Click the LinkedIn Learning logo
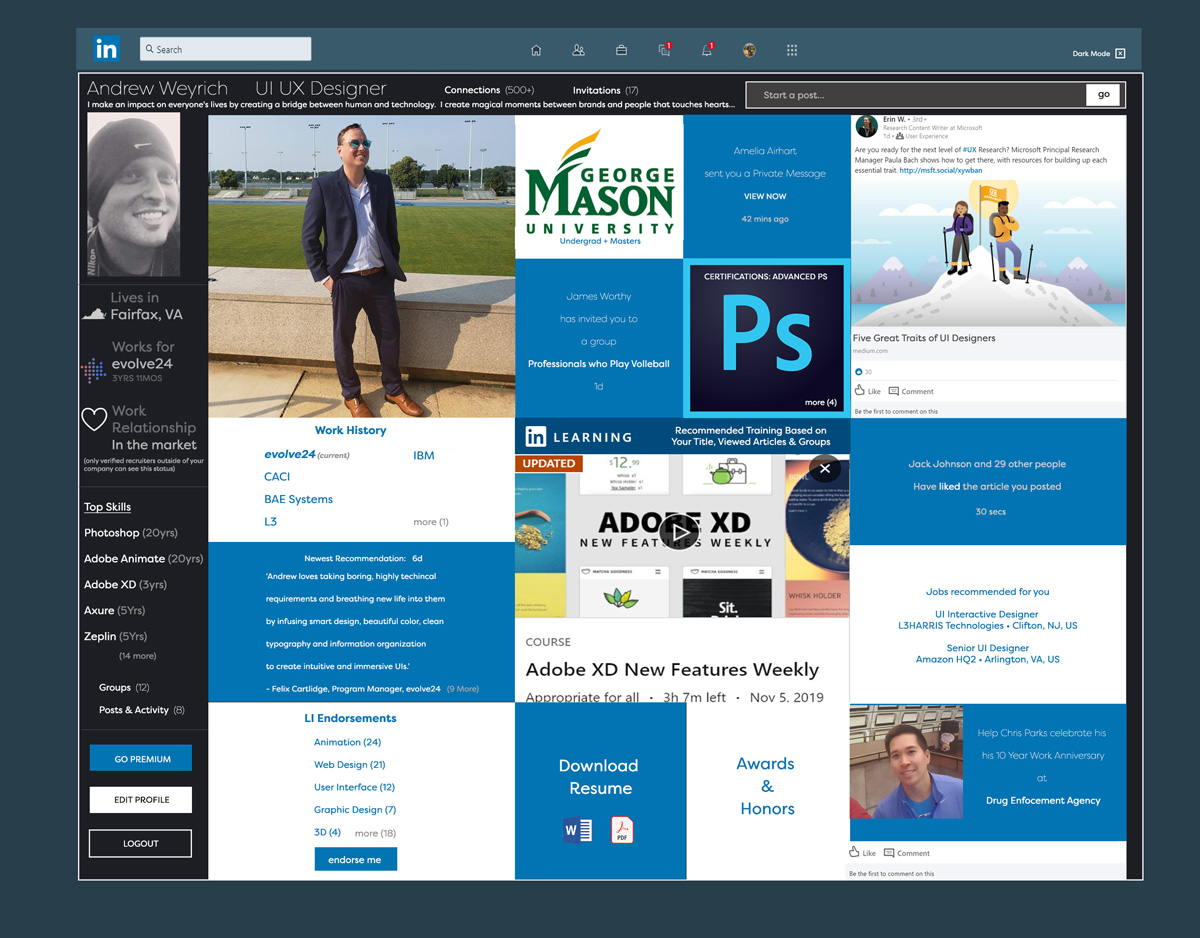Image resolution: width=1200 pixels, height=938 pixels. [x=579, y=437]
